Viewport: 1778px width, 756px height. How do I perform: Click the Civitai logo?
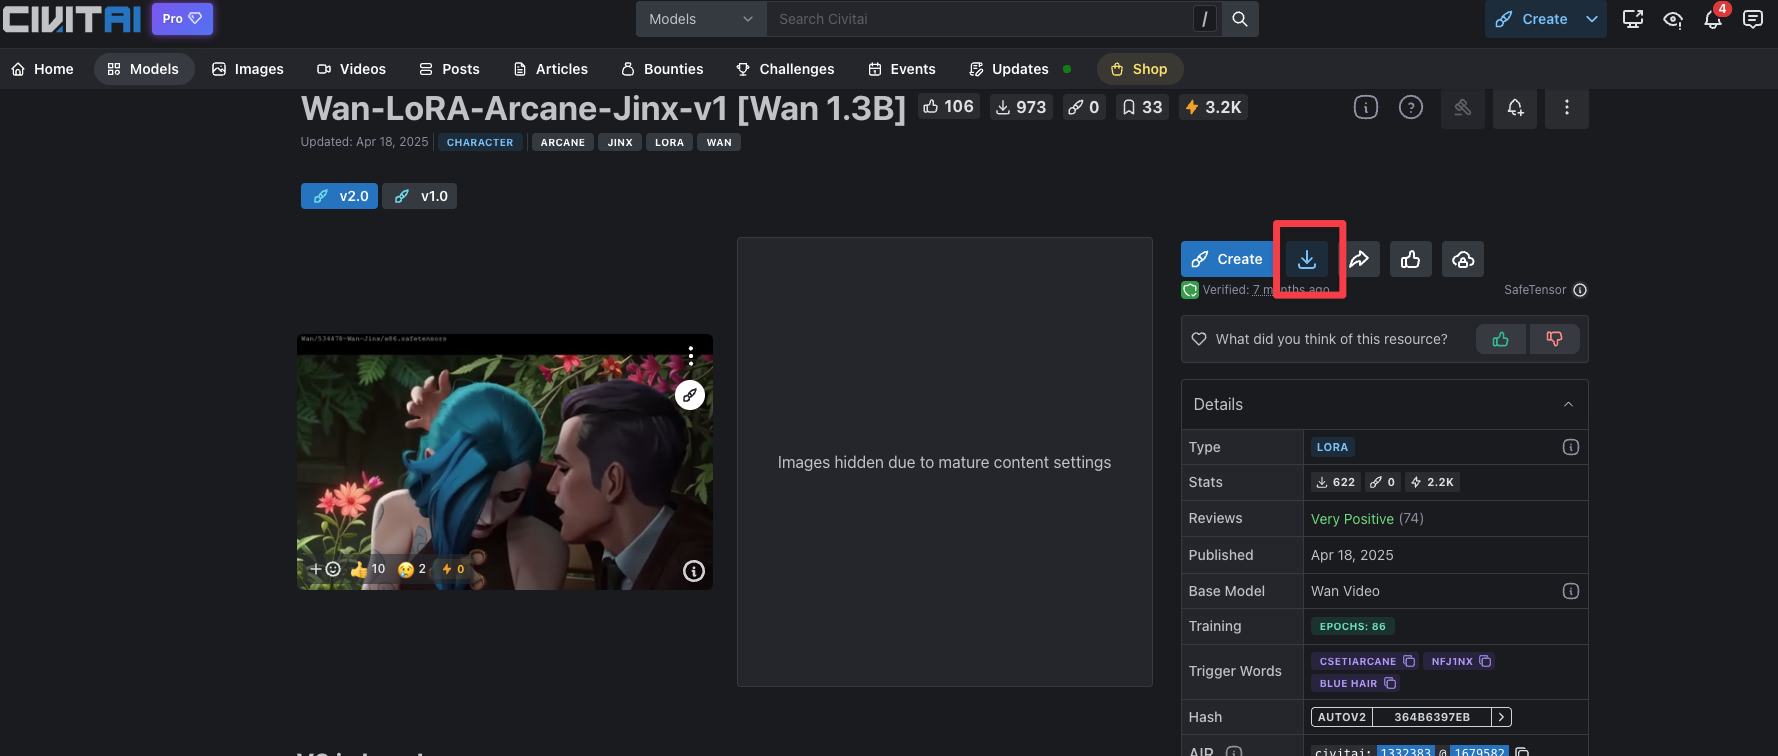[x=72, y=19]
